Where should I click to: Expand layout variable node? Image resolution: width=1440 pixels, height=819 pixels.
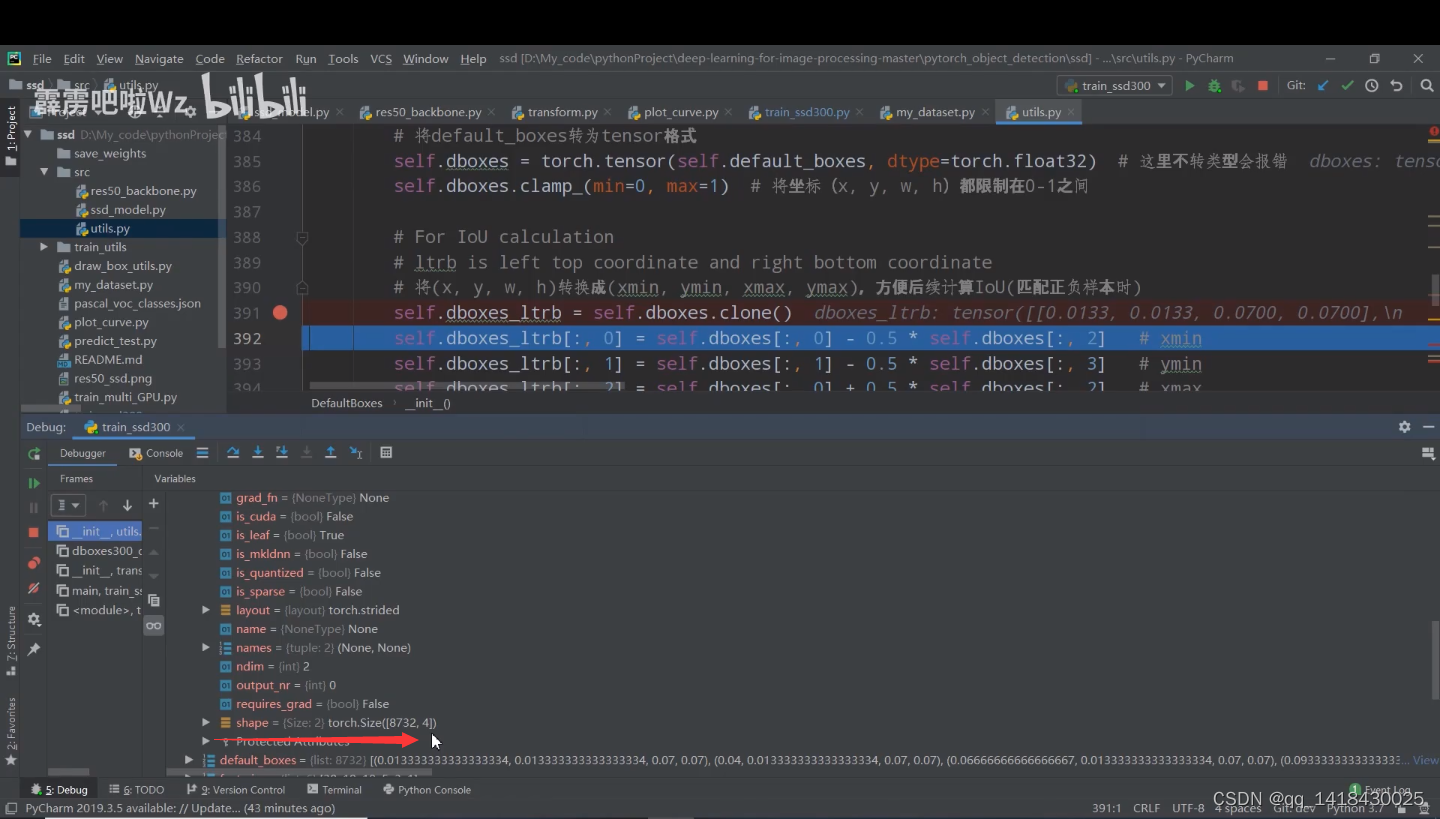click(206, 610)
